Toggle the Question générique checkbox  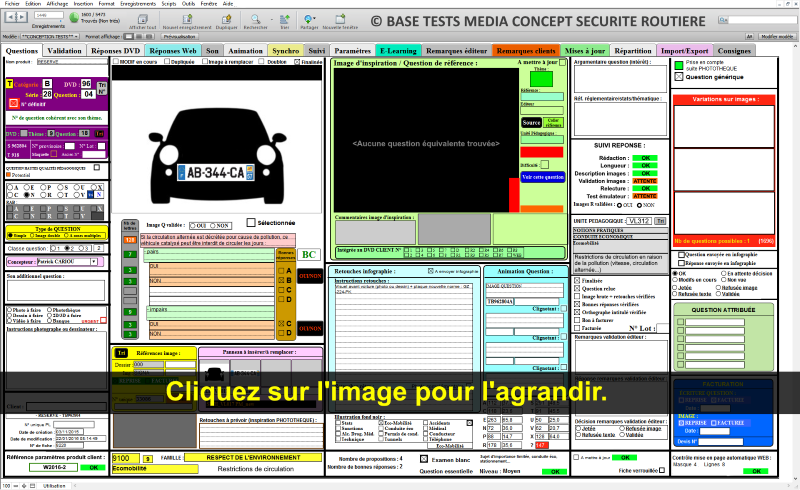[x=677, y=76]
